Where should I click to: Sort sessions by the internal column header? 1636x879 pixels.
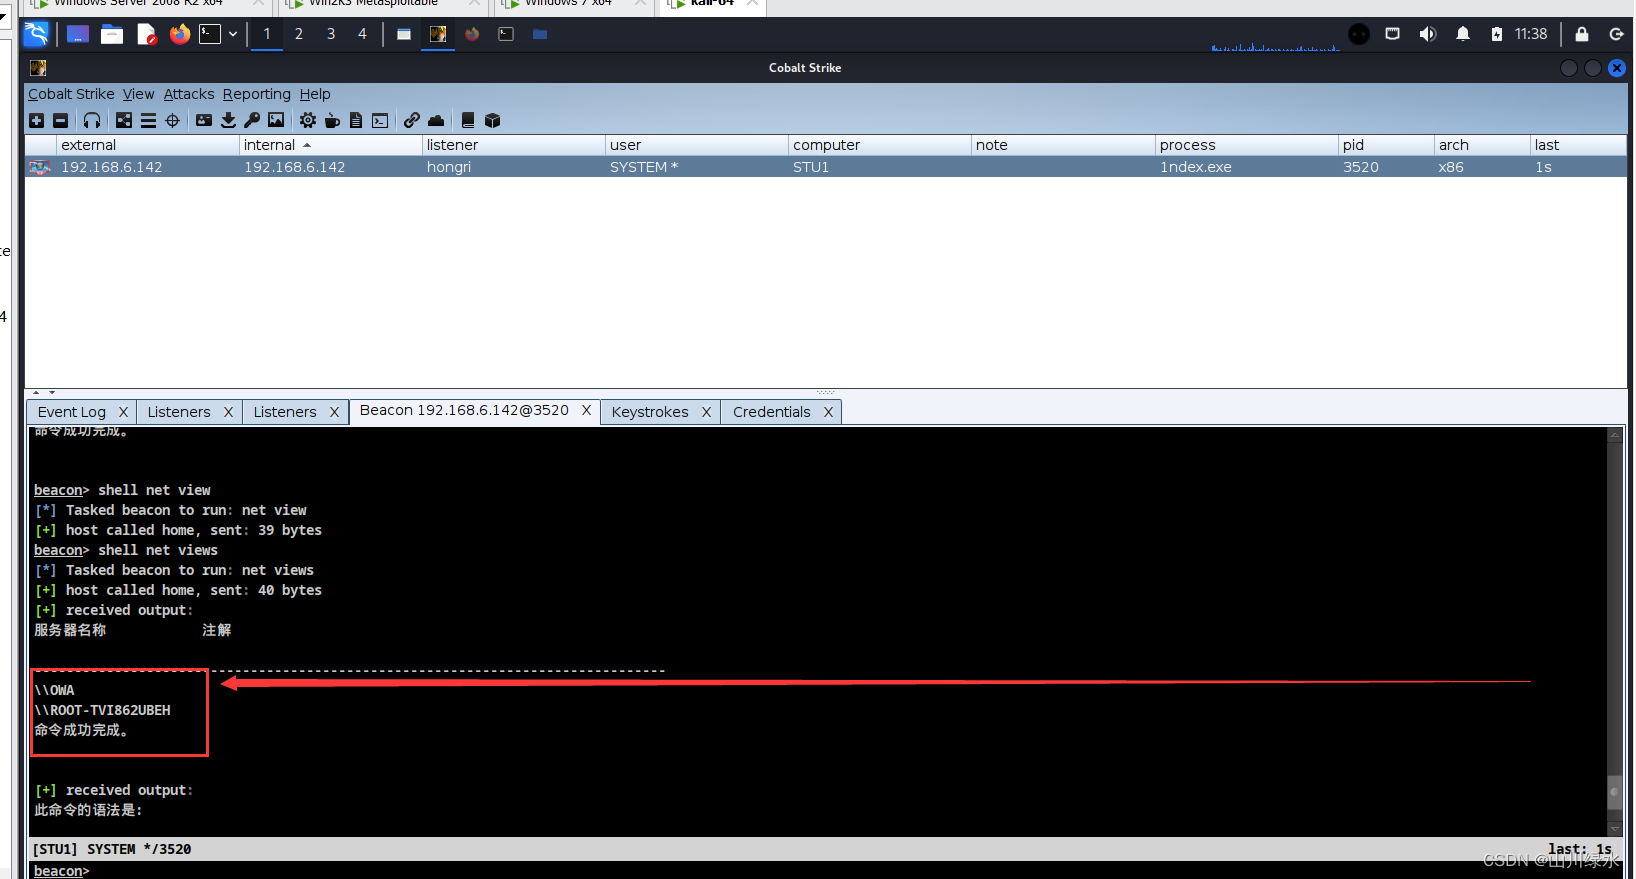331,145
